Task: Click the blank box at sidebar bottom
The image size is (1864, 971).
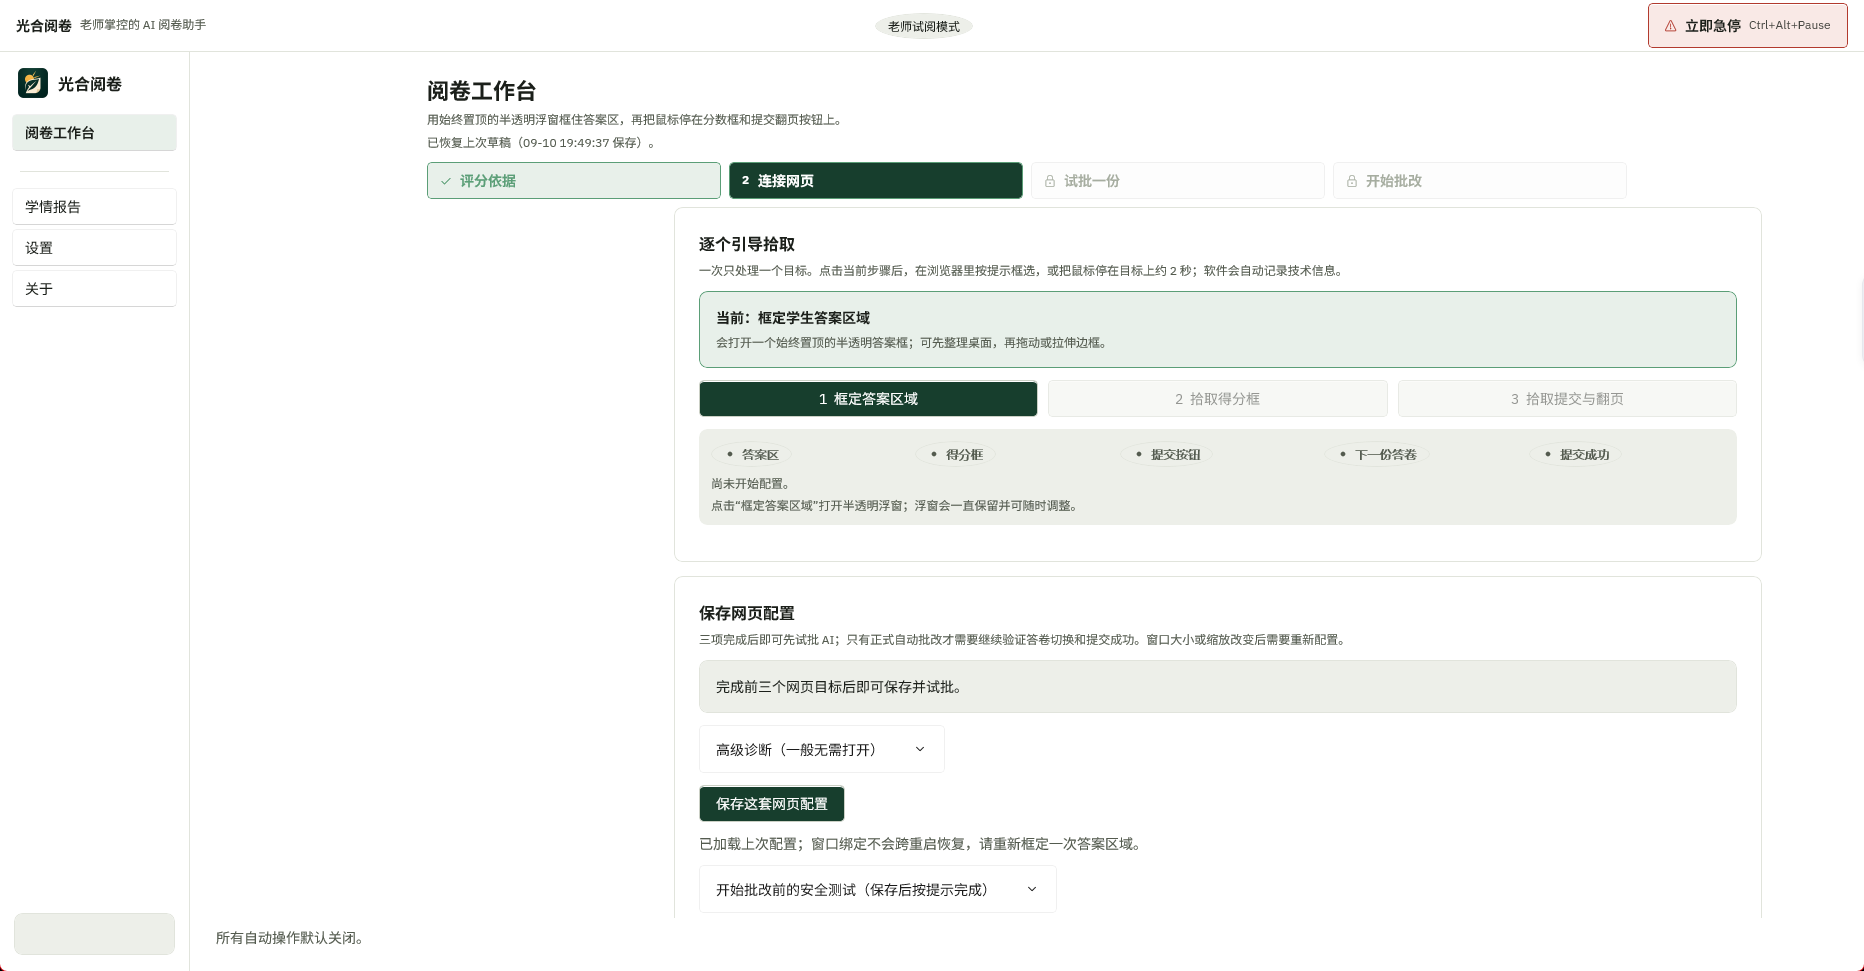Action: [x=94, y=934]
